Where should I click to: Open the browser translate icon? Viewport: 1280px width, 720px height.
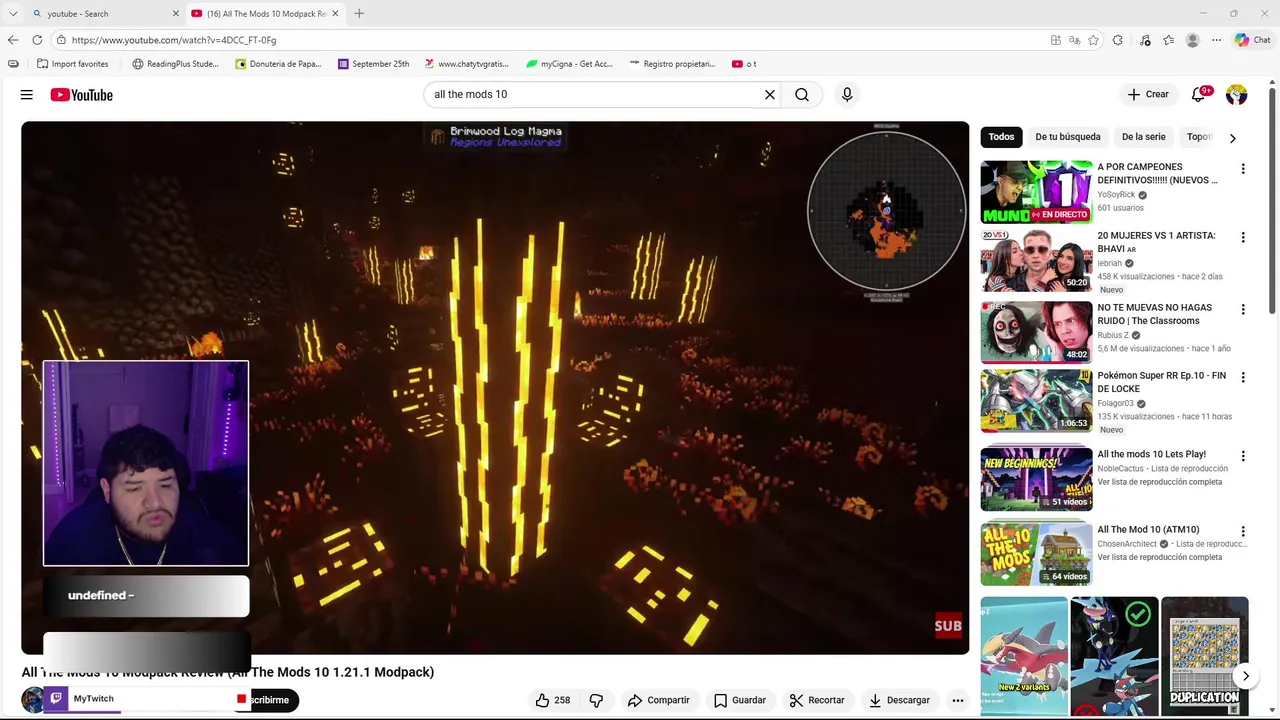point(1074,40)
